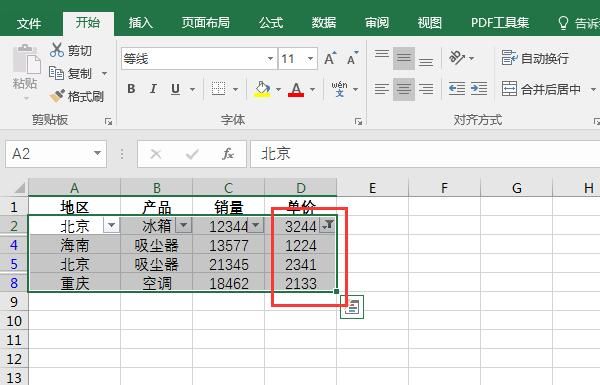Toggle underline formatting

175,89
